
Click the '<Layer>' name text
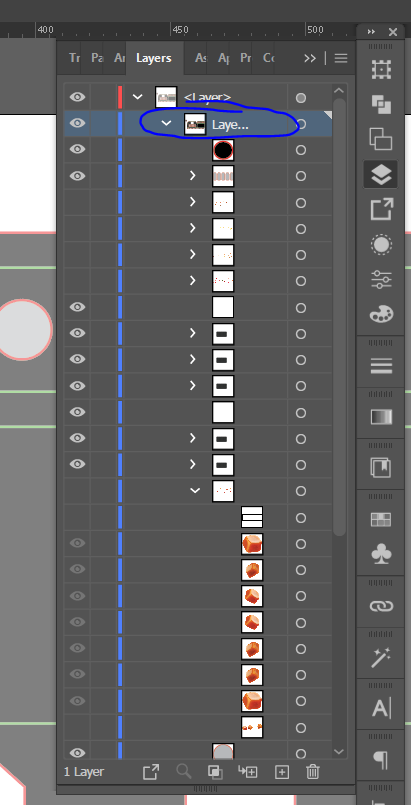[x=208, y=97]
